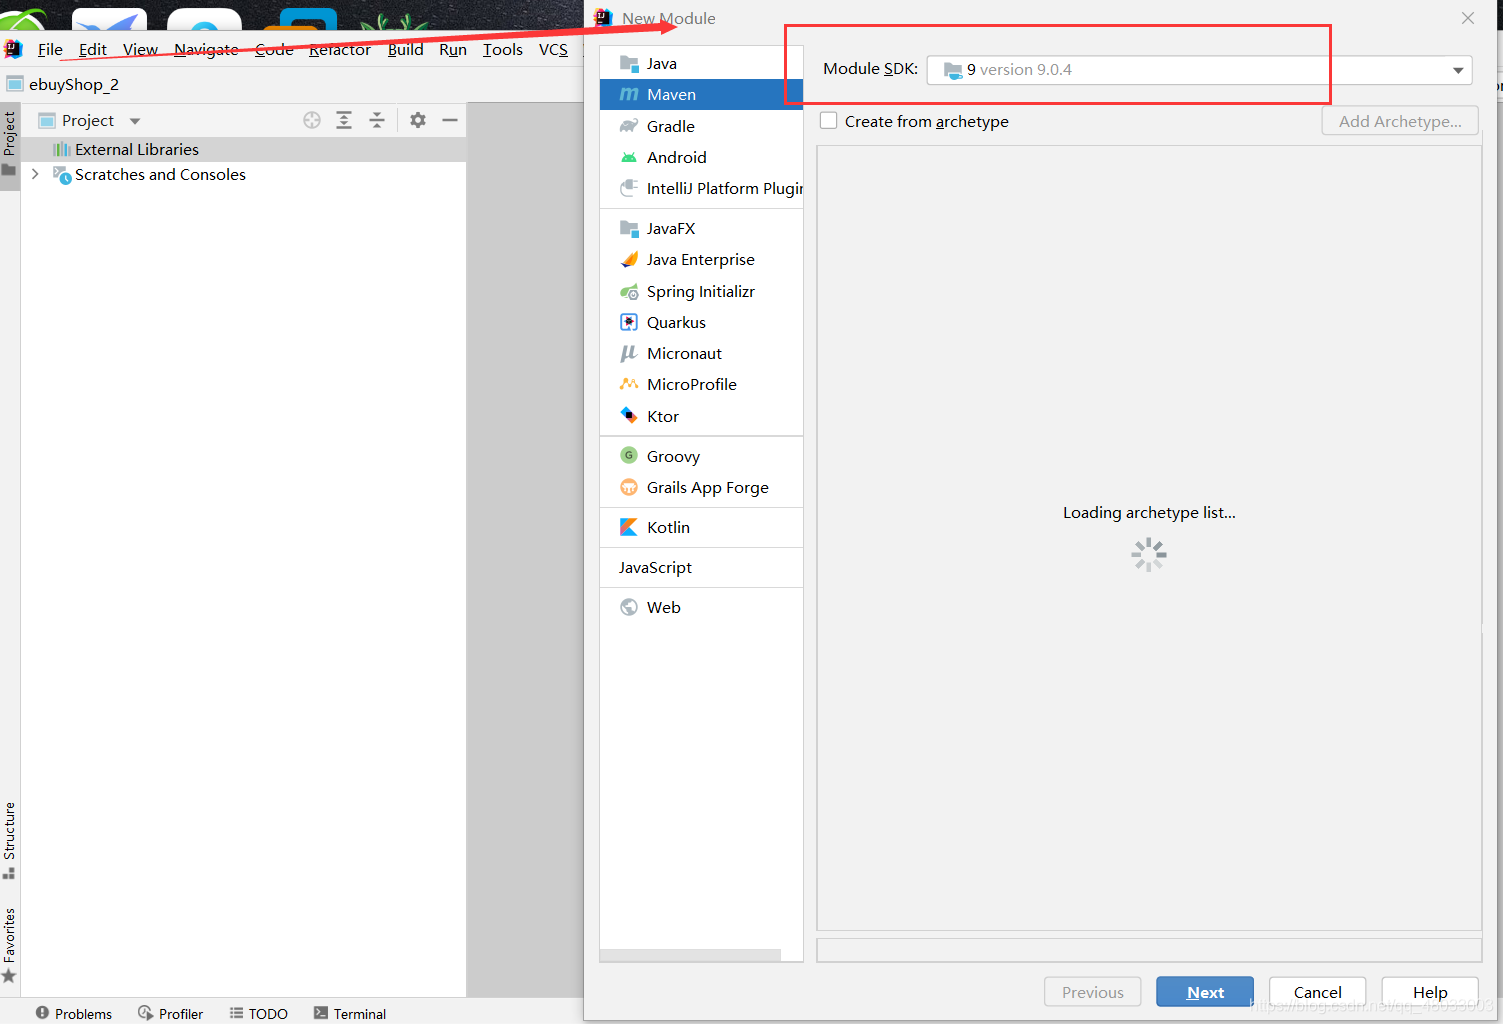
Task: Open the TODO tool window
Action: coord(259,1013)
